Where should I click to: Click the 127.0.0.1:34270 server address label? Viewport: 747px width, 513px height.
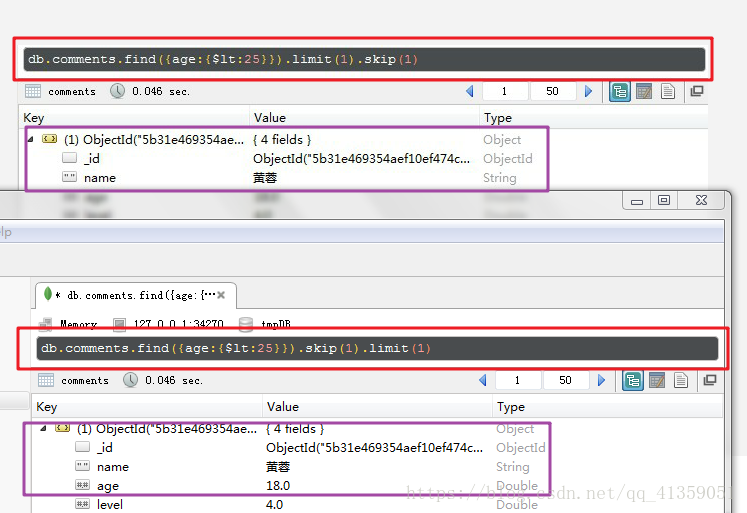point(179,324)
